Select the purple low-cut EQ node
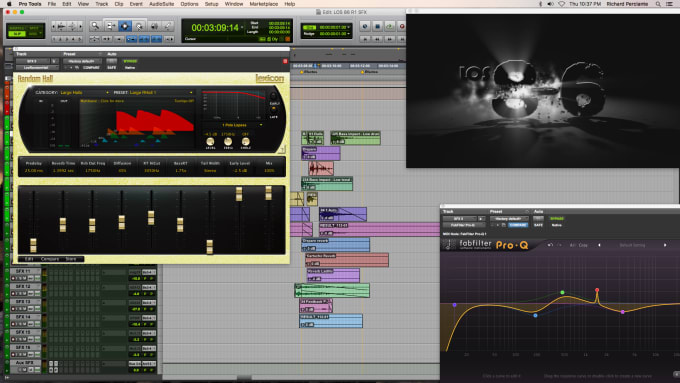 pos(454,305)
